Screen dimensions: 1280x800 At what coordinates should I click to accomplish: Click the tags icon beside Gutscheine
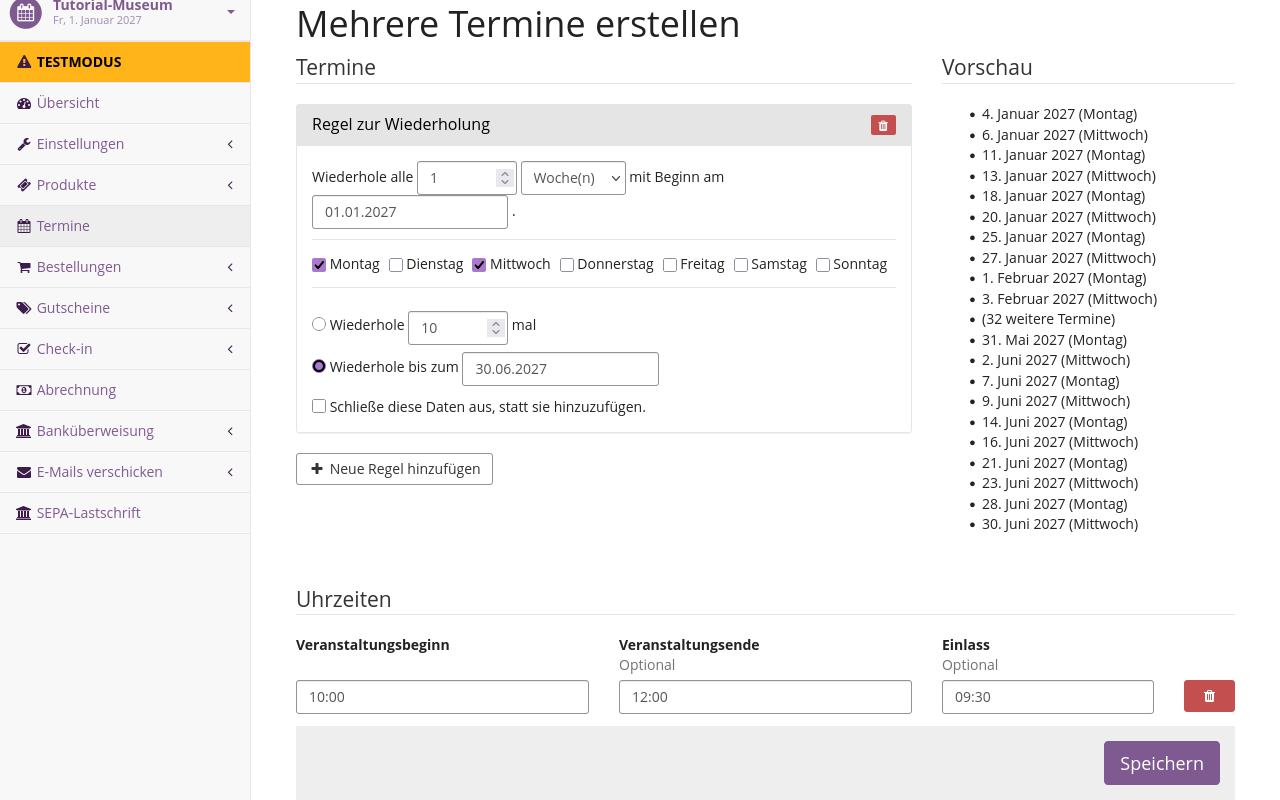click(24, 308)
